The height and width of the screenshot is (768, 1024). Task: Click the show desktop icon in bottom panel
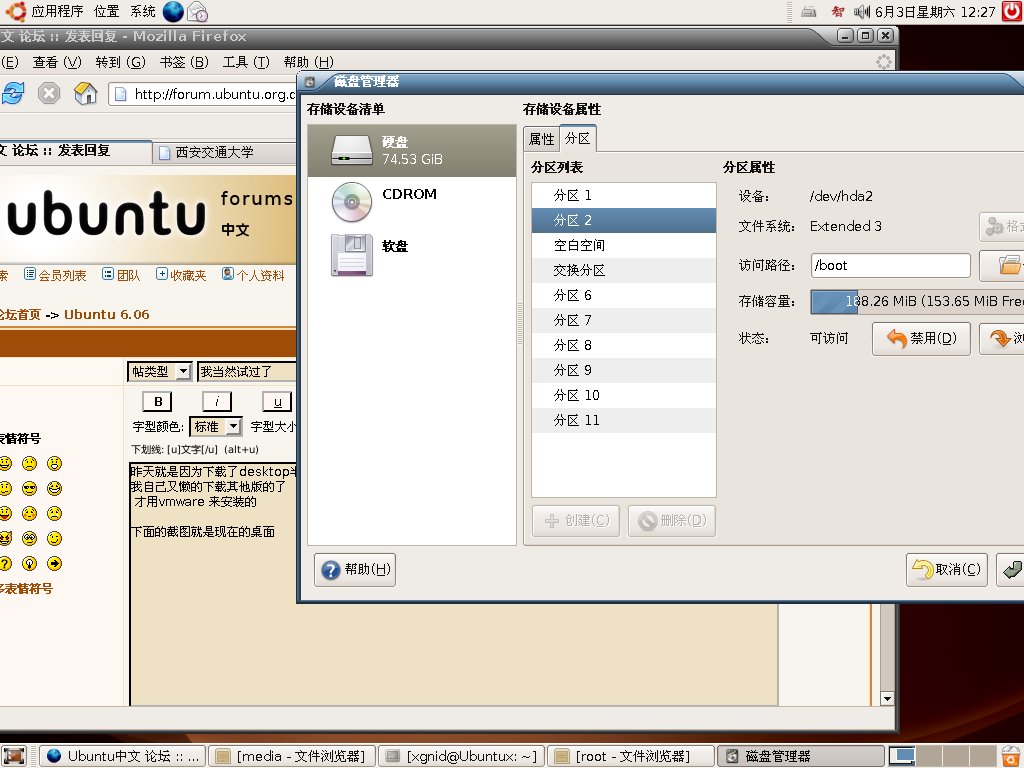[x=13, y=756]
